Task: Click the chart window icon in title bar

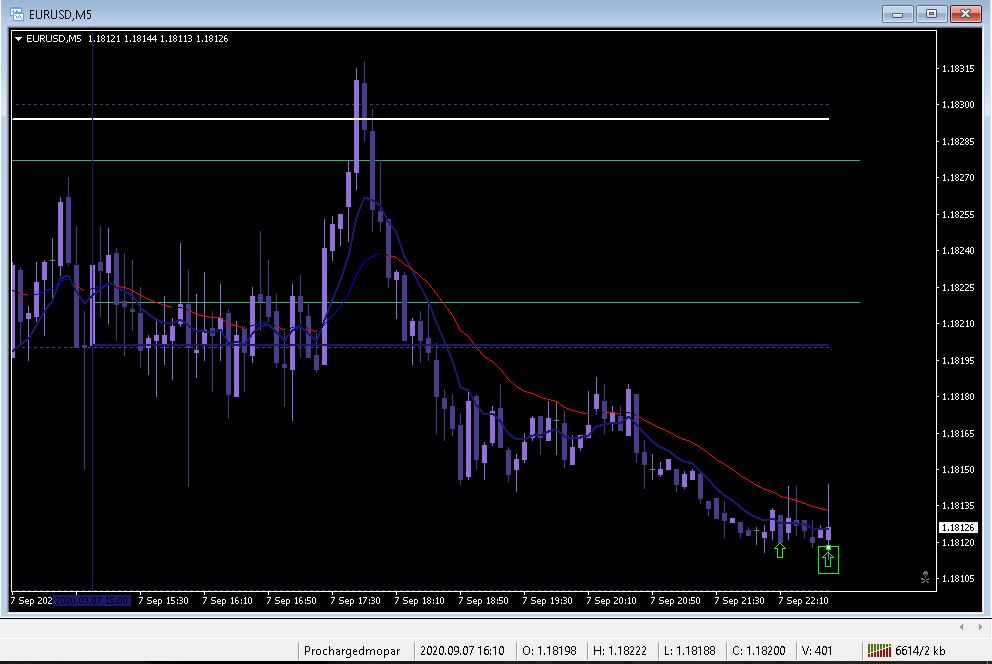Action: pos(17,13)
